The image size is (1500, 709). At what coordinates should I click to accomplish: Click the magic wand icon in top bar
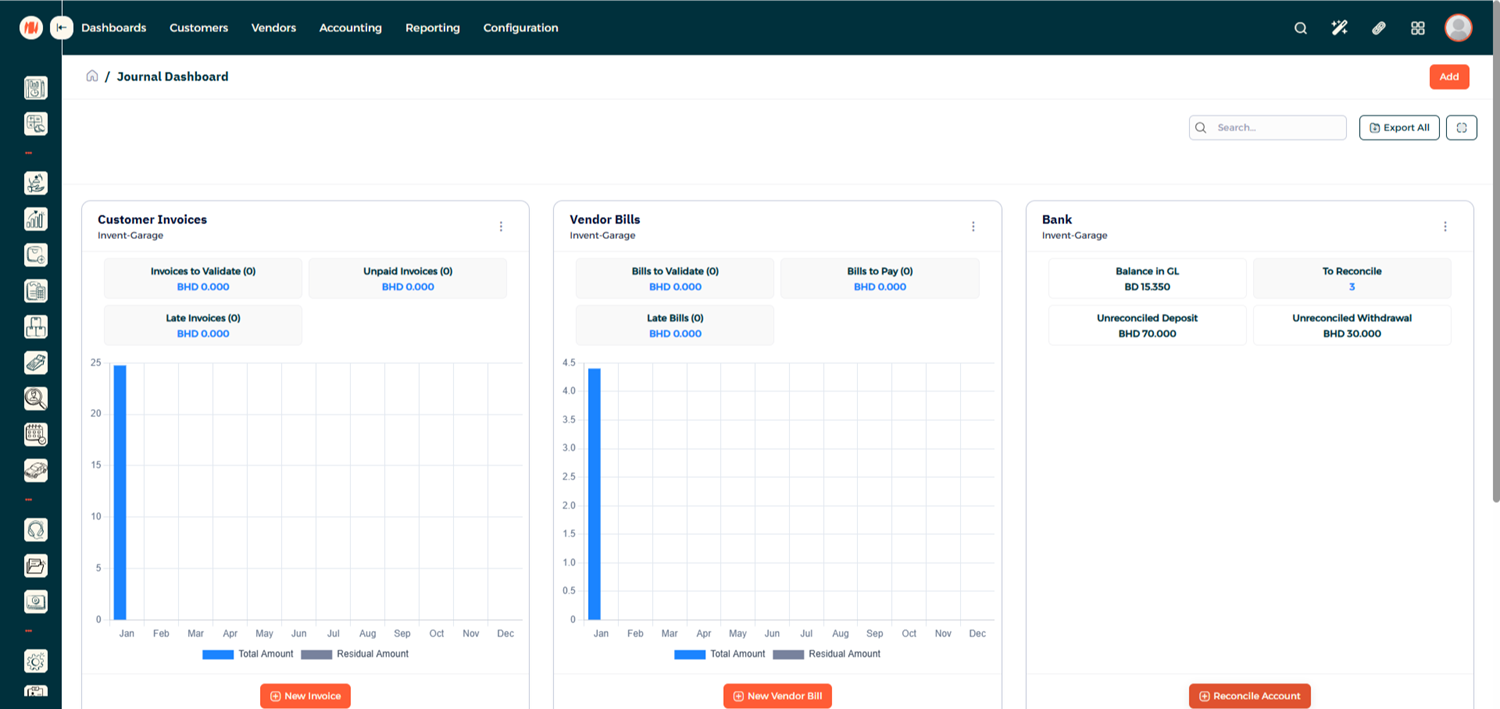[1339, 28]
